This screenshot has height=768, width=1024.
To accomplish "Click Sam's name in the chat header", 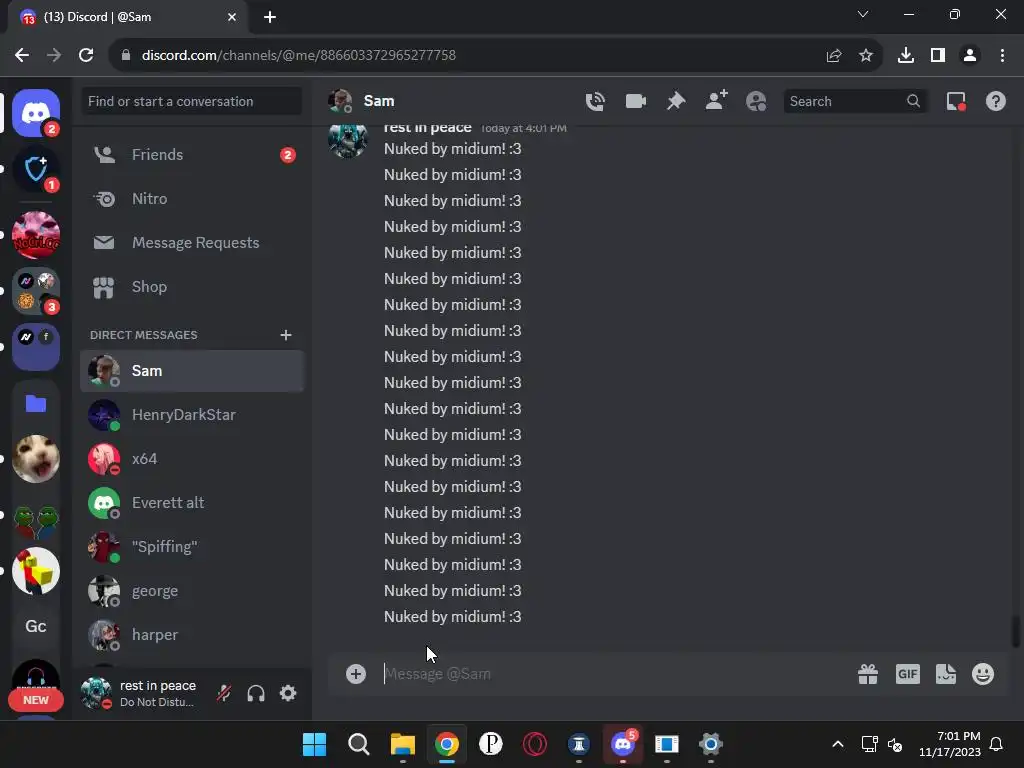I will pyautogui.click(x=379, y=101).
